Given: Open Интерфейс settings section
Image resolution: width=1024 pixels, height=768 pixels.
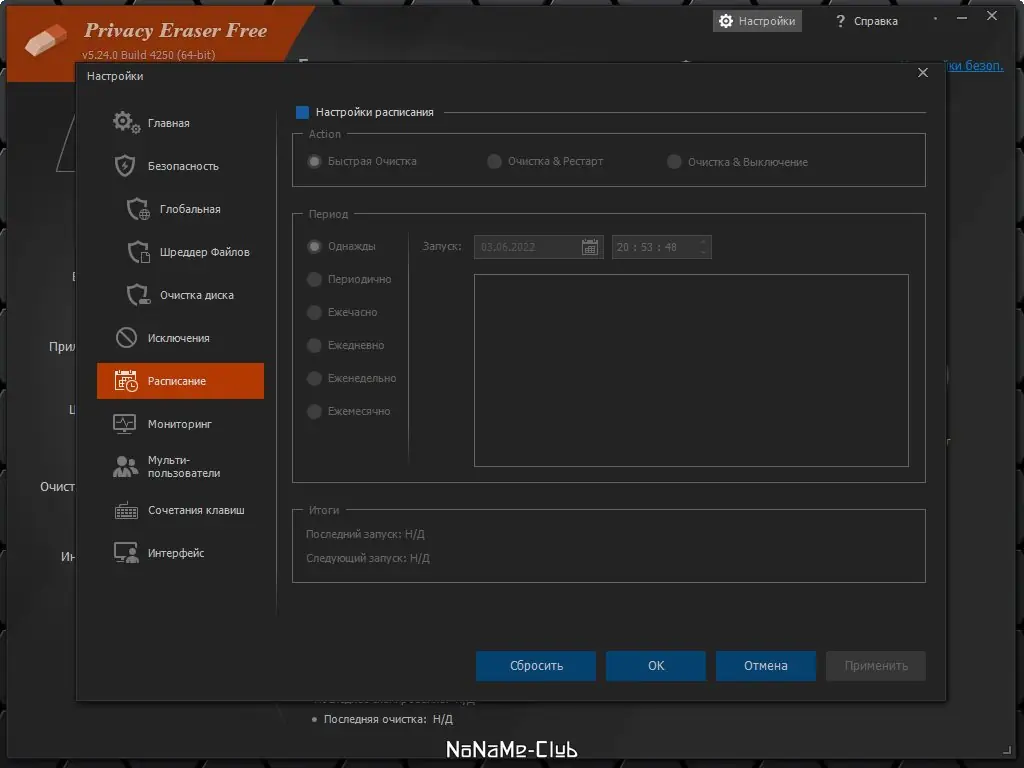Looking at the screenshot, I should click(x=180, y=553).
